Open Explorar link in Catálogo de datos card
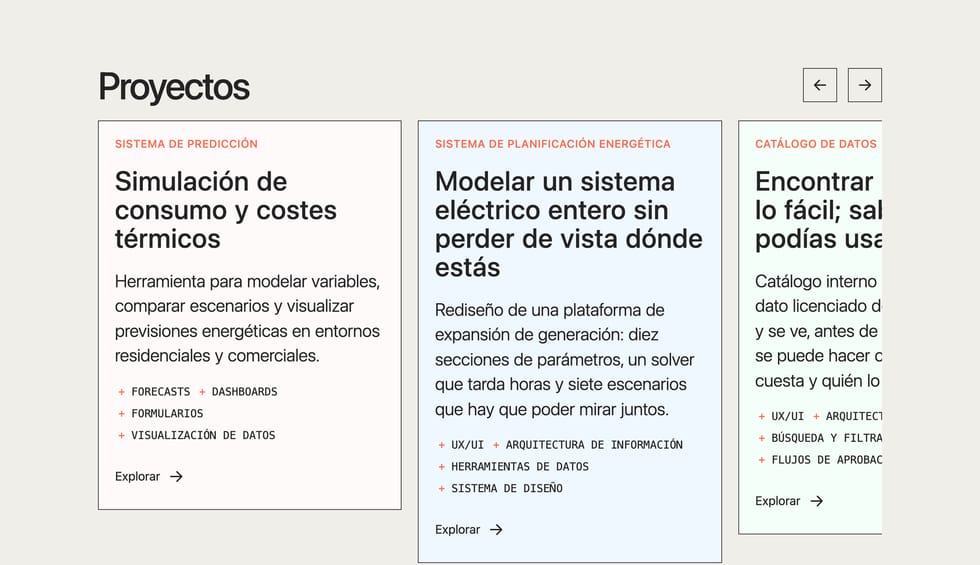Screen dimensions: 980x565 tap(789, 501)
